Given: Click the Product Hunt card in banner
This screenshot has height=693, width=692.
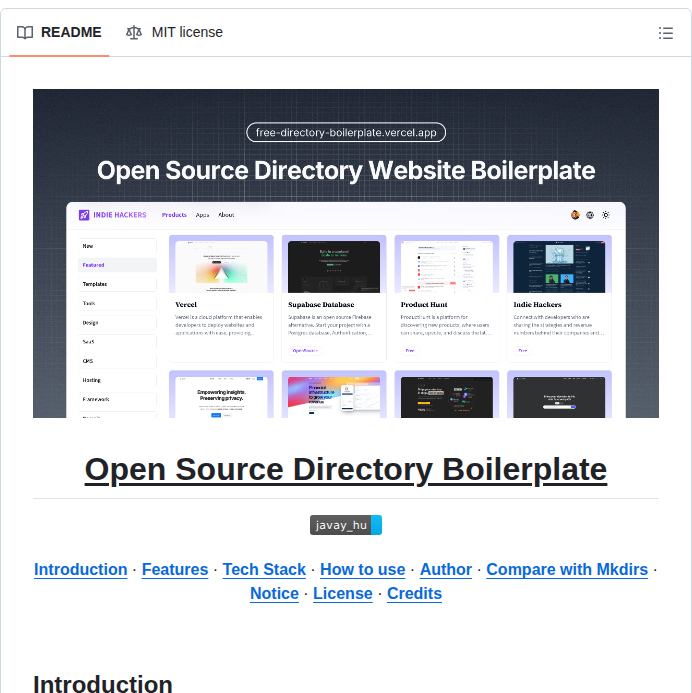Looking at the screenshot, I should pos(447,298).
